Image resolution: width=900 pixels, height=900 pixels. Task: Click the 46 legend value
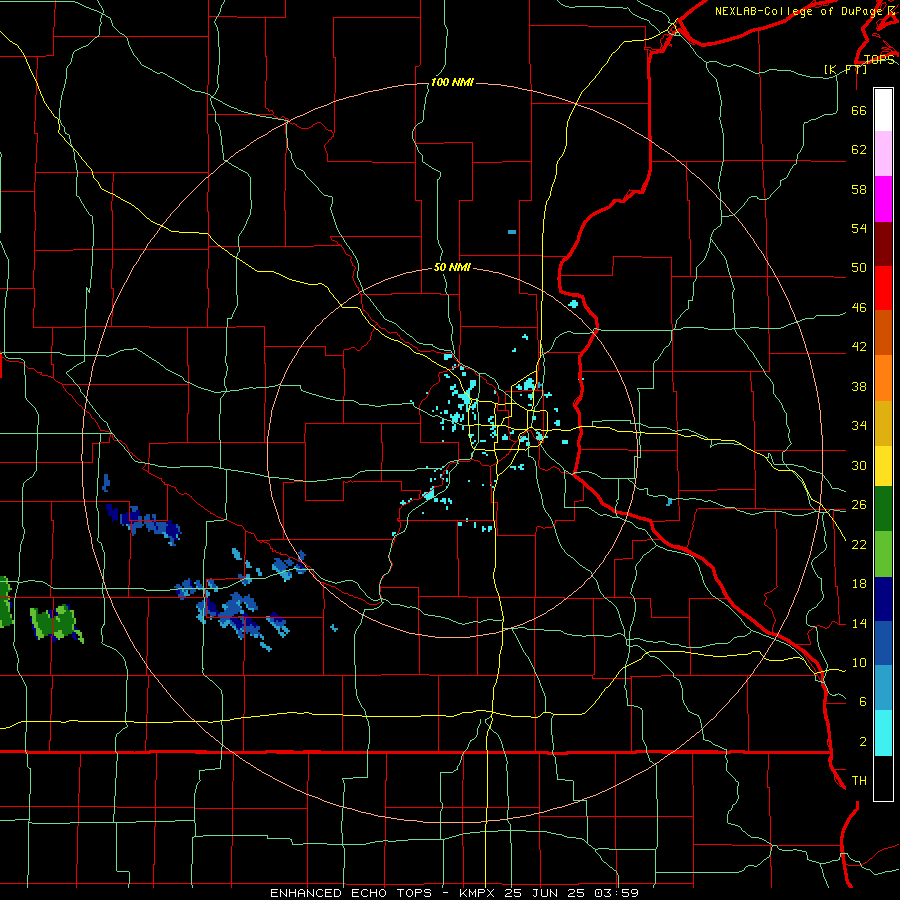point(859,307)
